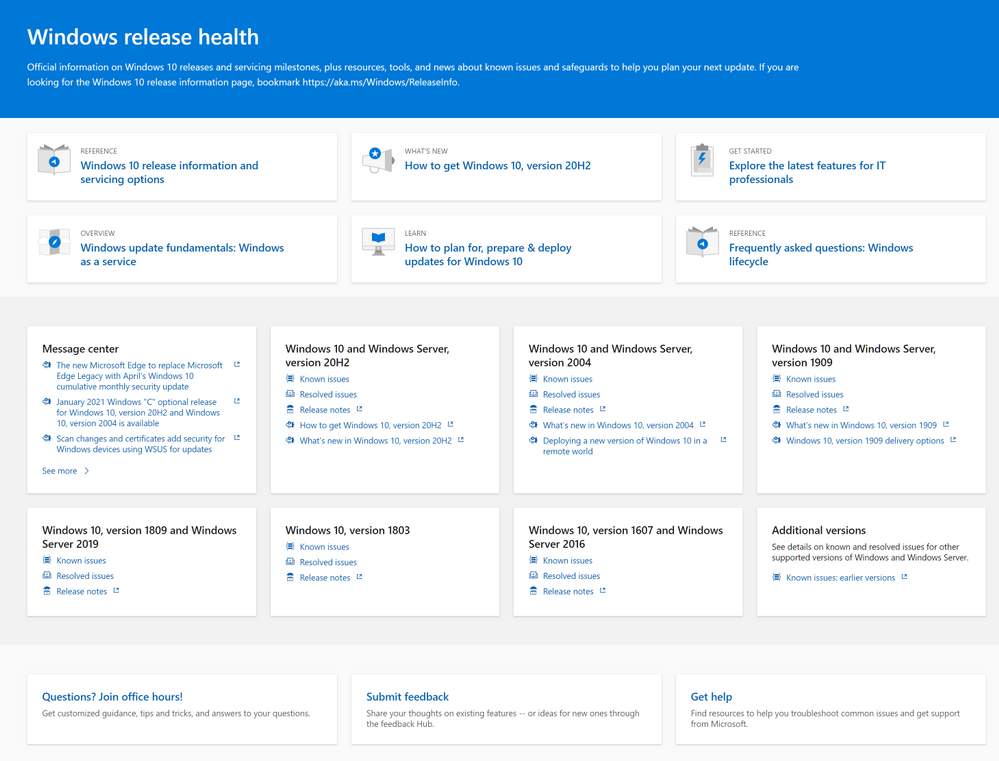Open How to get Windows 10, version 20H2 card
The image size is (999, 761).
click(498, 166)
